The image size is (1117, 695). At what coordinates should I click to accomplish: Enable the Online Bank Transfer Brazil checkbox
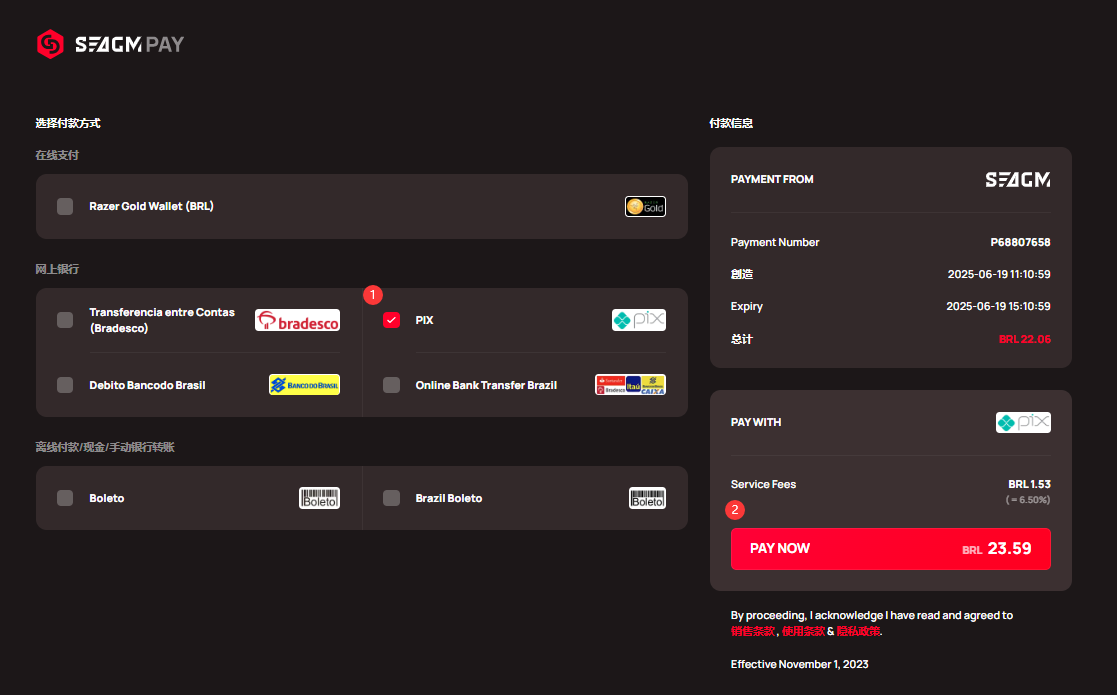(x=391, y=385)
